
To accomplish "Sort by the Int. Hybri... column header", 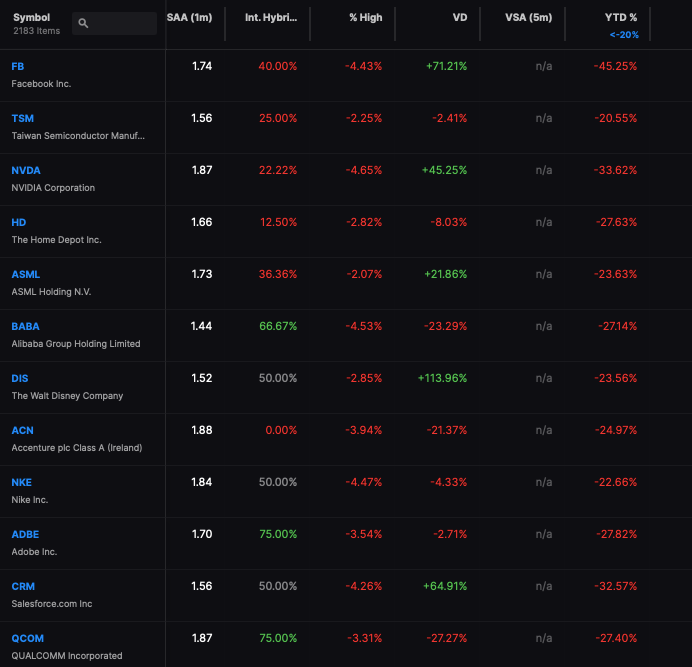I will [x=271, y=18].
